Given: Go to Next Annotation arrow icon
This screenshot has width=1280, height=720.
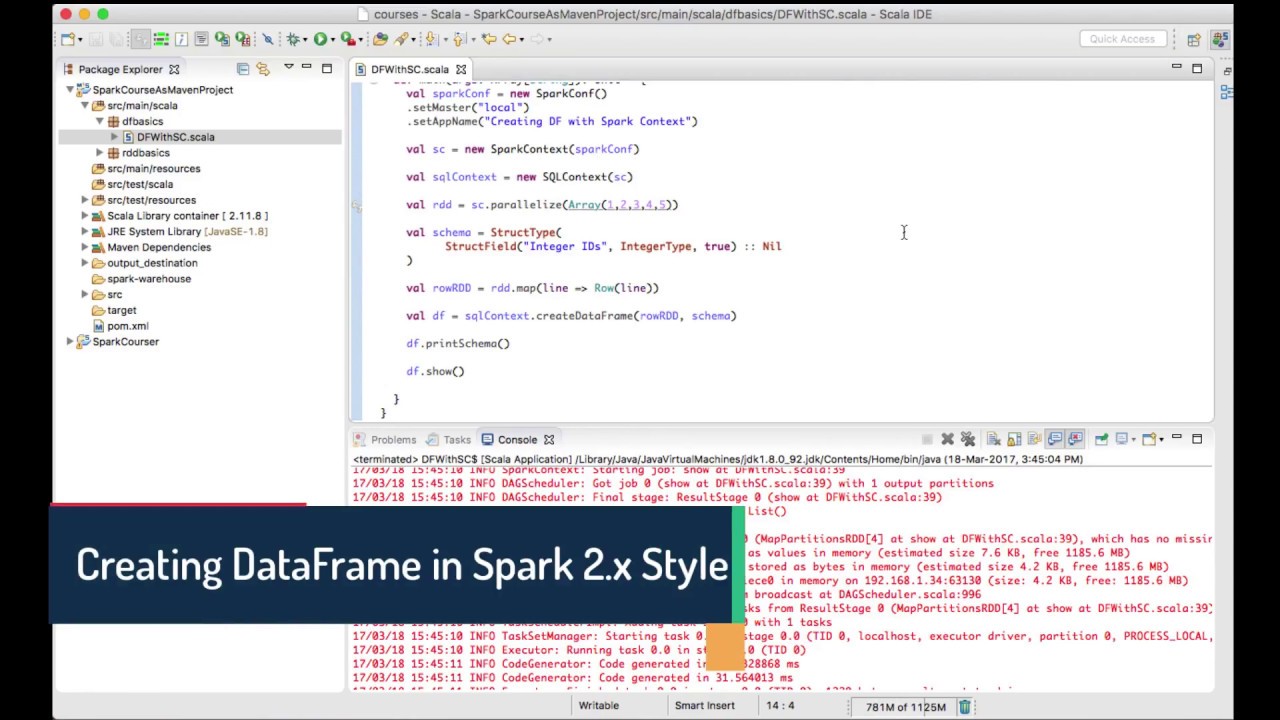Looking at the screenshot, I should tap(431, 39).
